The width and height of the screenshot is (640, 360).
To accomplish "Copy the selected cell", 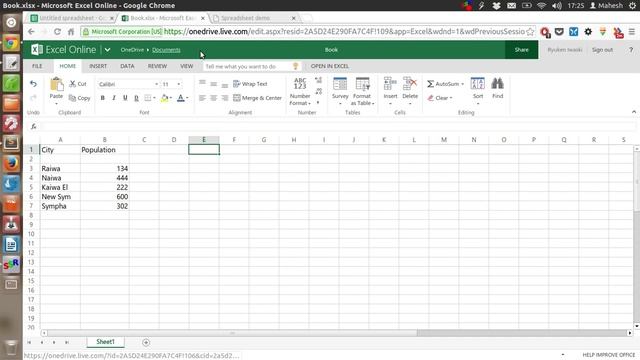I will point(80,98).
